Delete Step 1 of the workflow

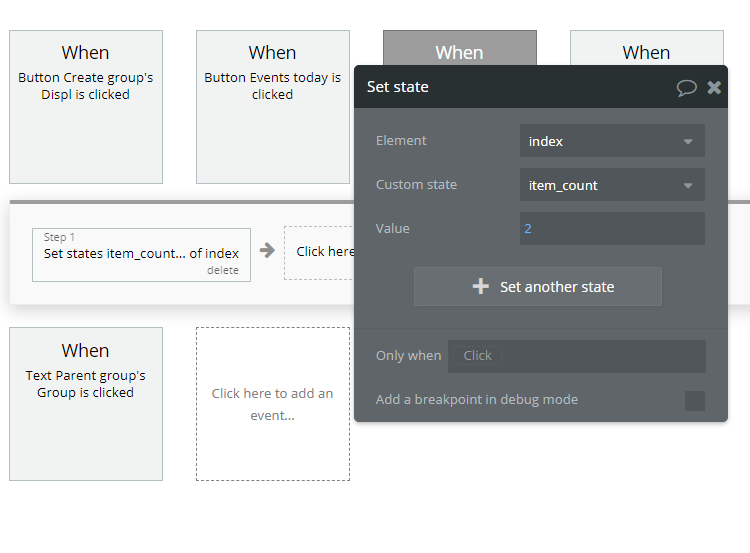pyautogui.click(x=222, y=270)
